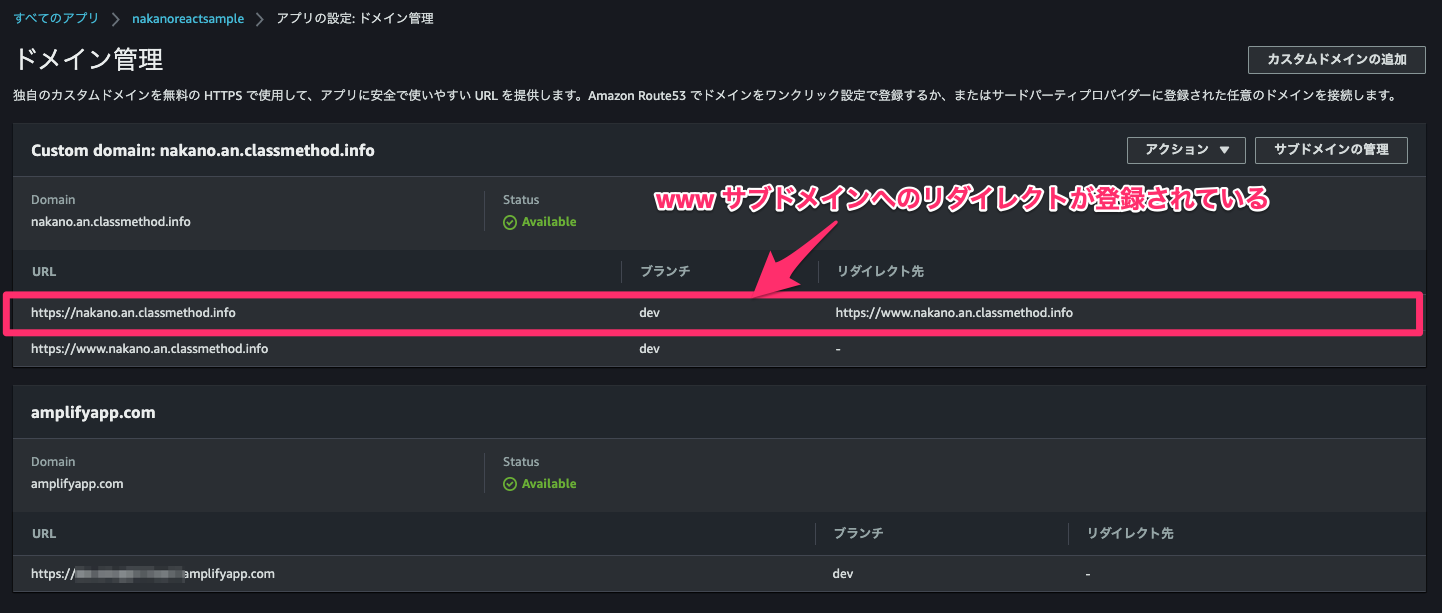Click the Available check icon for custom domain
Screen dimensions: 1442x613
coord(510,222)
